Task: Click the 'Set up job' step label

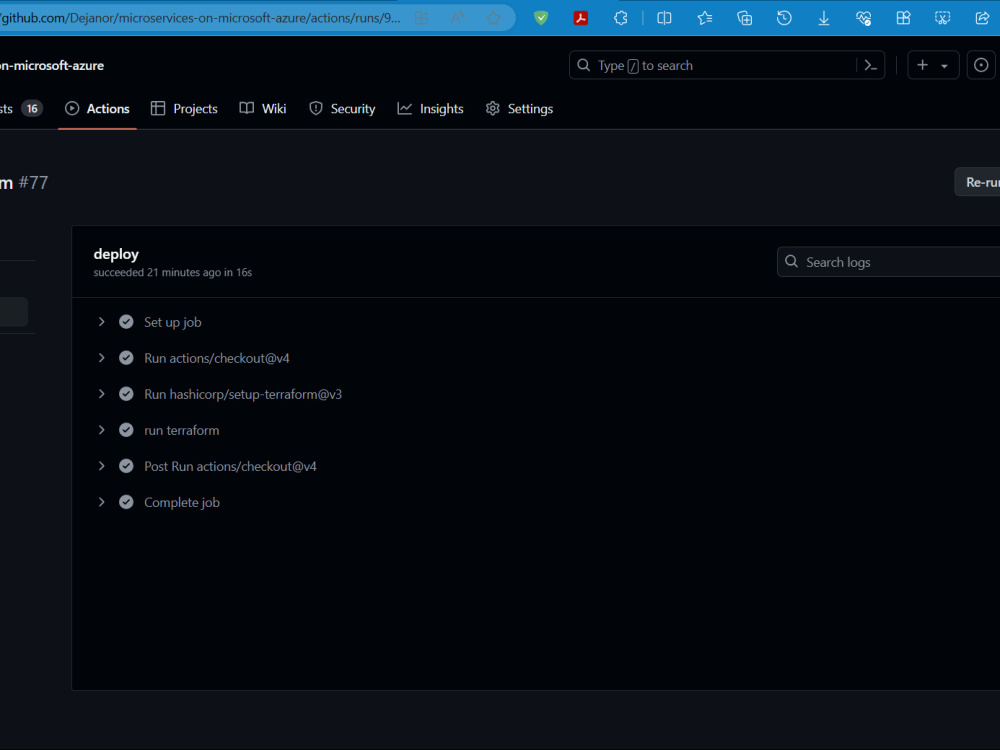Action: click(173, 323)
